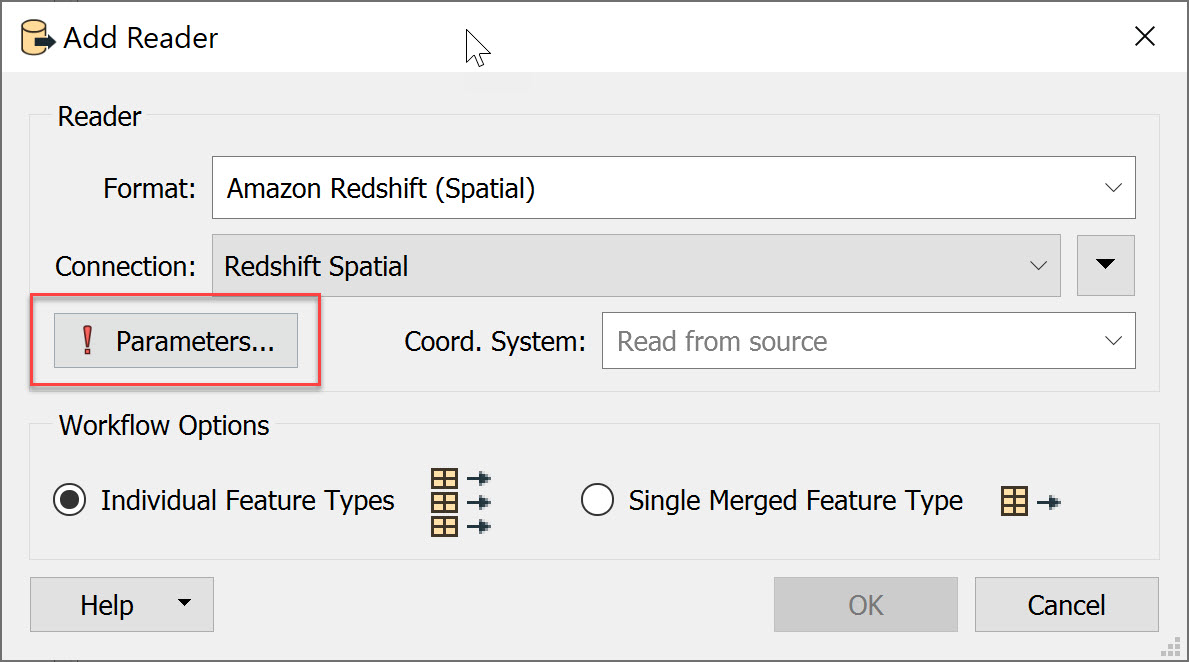The height and width of the screenshot is (662, 1189).
Task: Click the OK button
Action: [x=865, y=605]
